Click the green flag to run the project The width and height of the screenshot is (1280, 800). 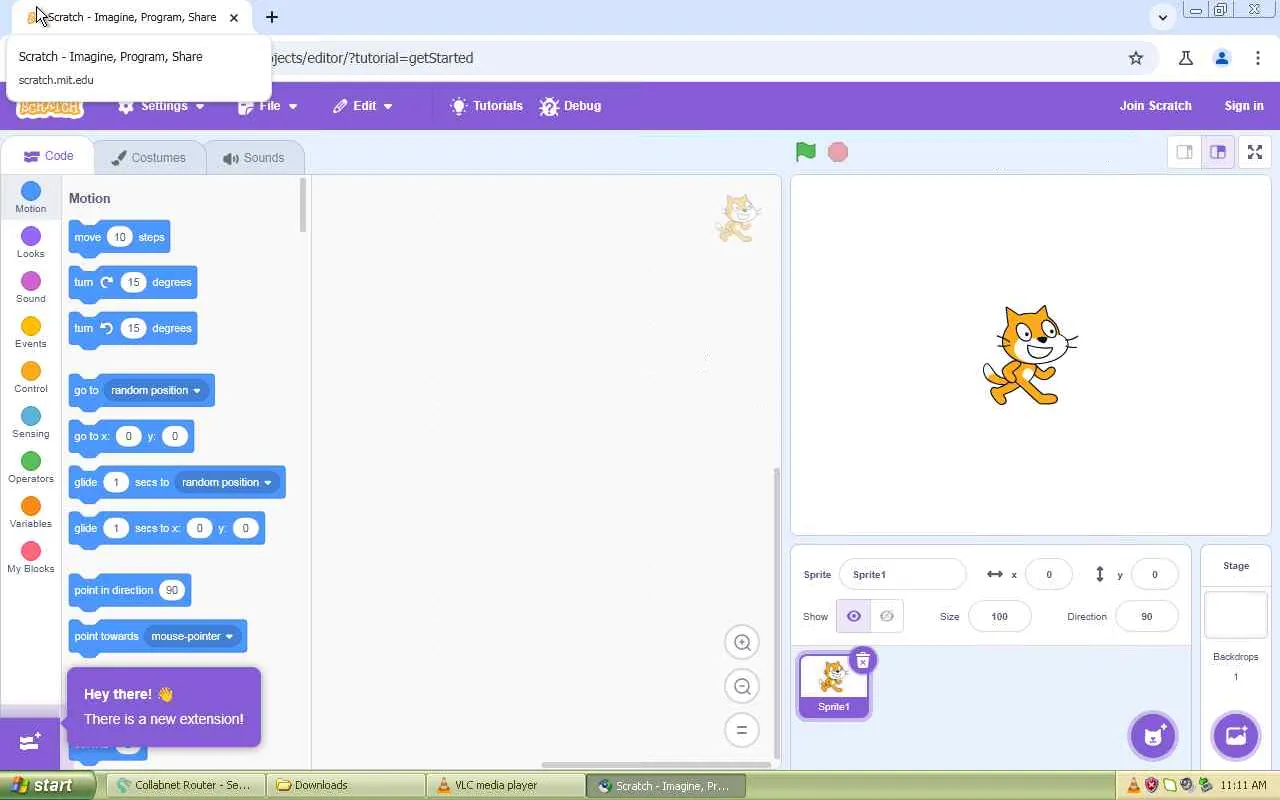point(806,152)
